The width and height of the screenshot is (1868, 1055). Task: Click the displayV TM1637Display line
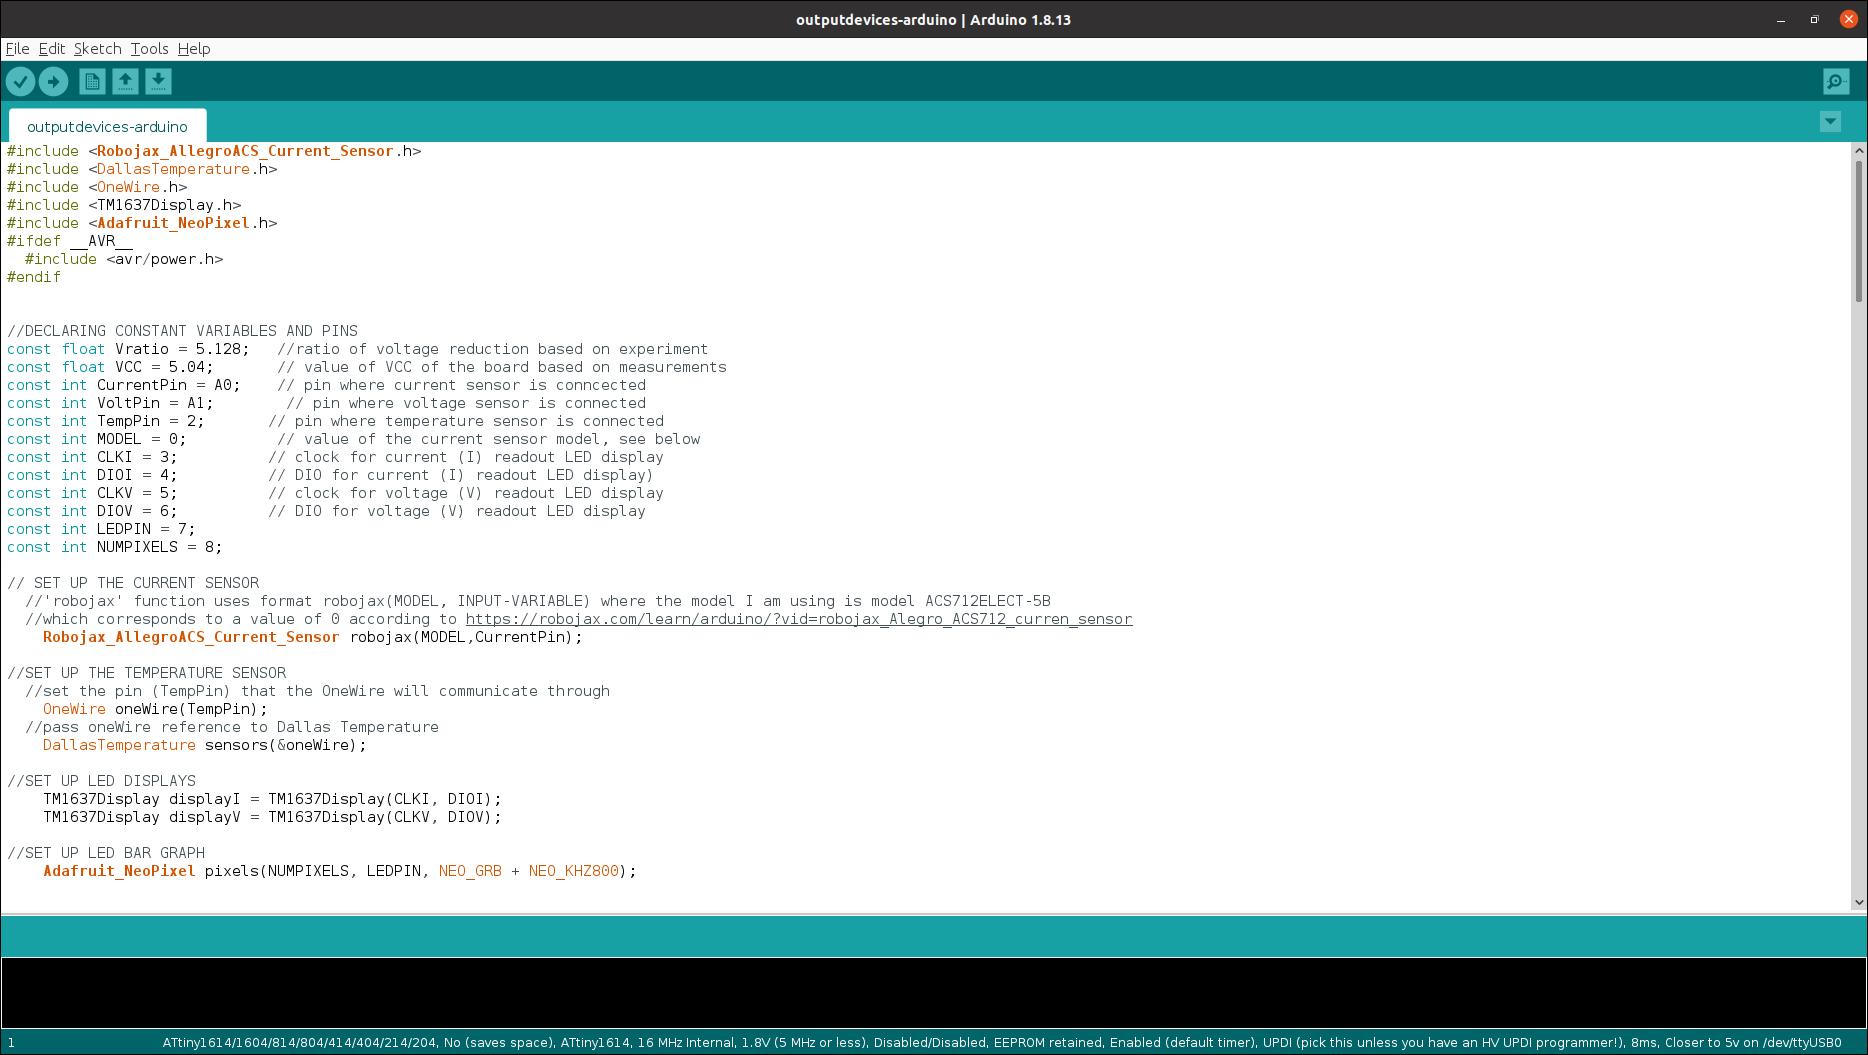(272, 817)
